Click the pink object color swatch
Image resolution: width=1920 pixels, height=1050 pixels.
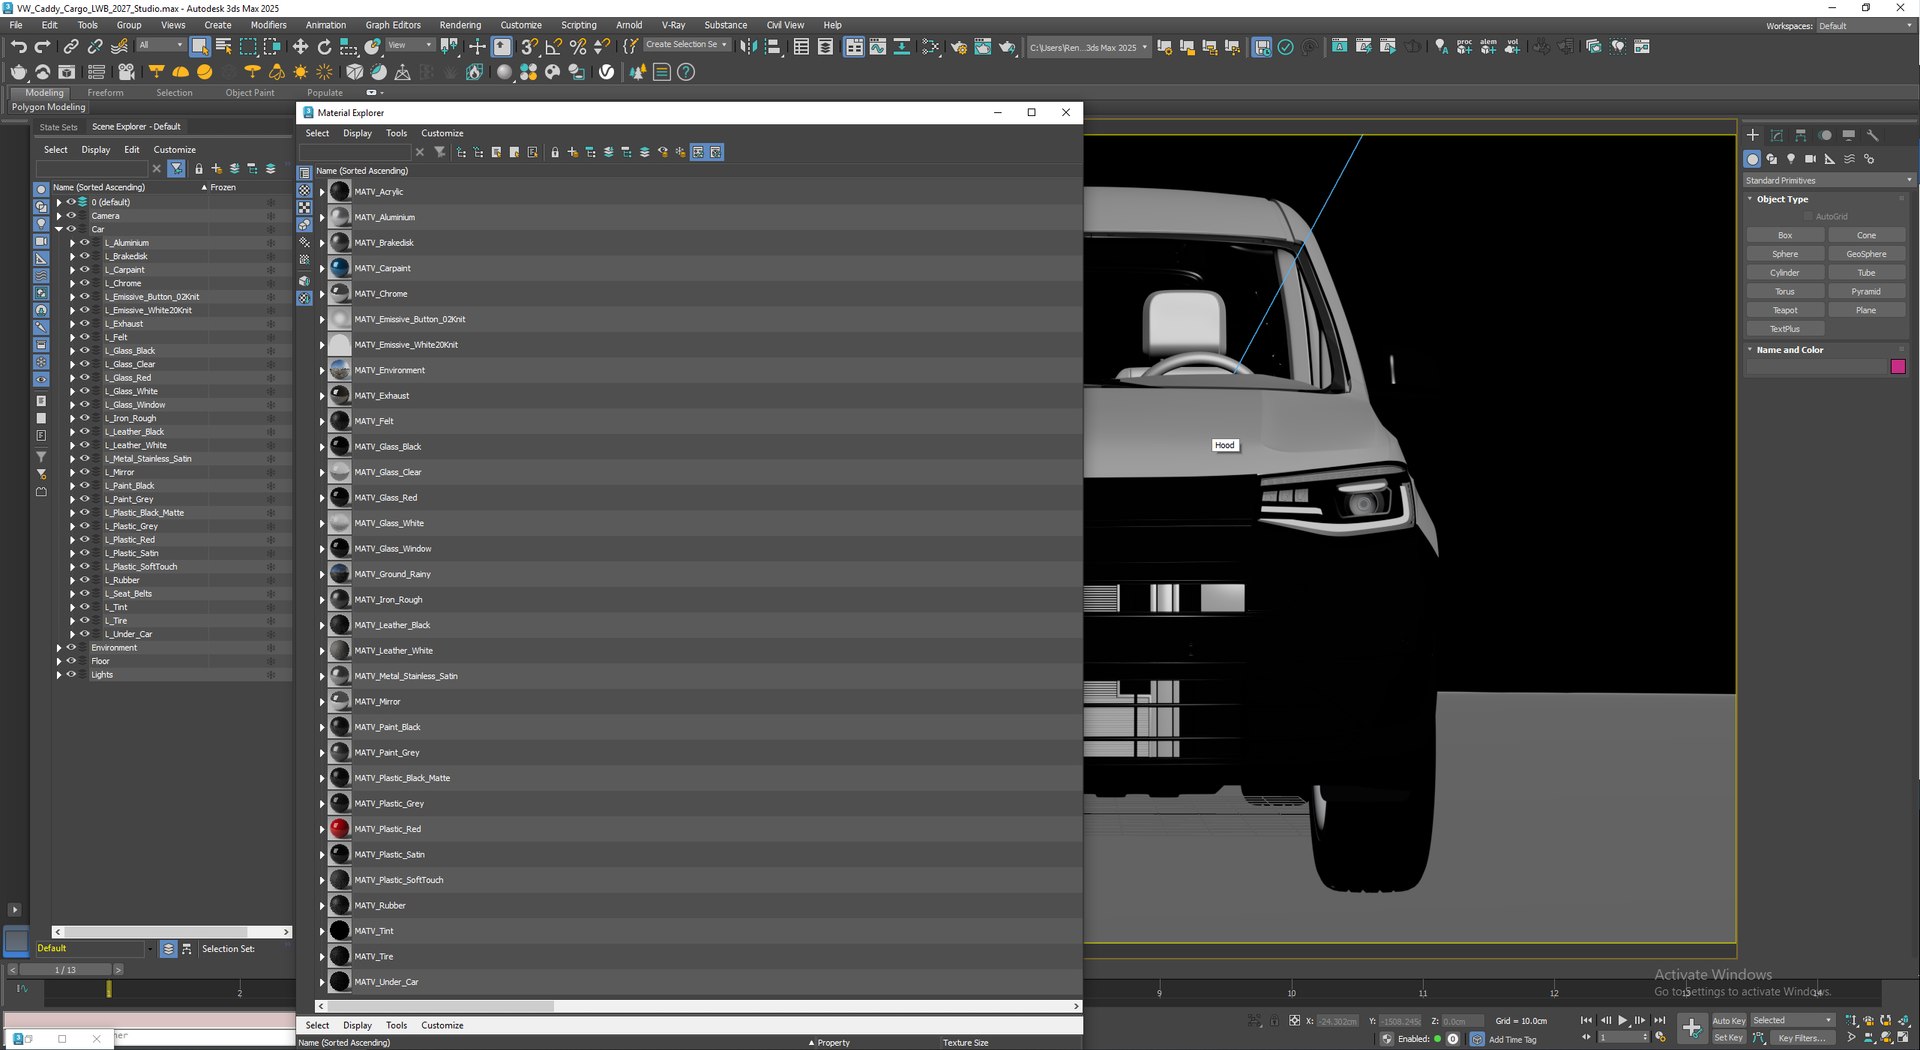(x=1898, y=367)
